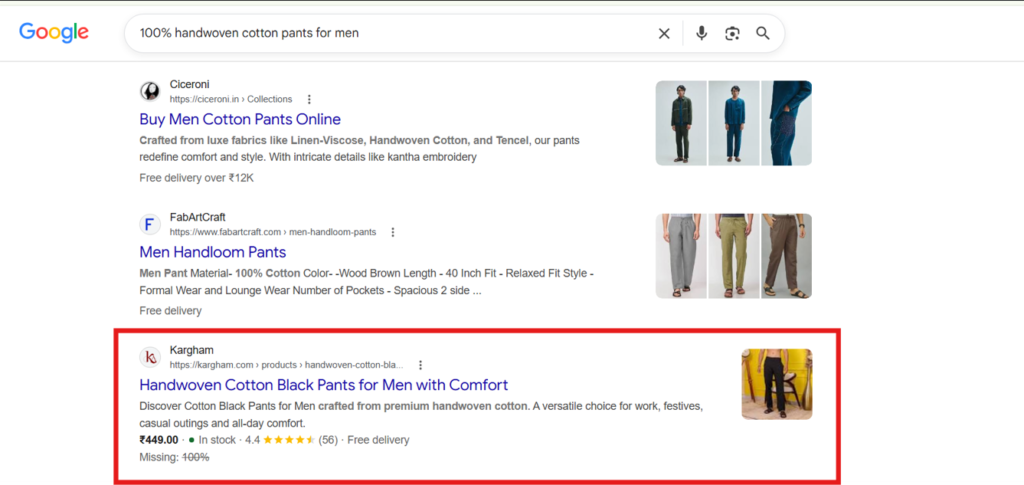Click the FabArtCraft site name
Viewport: 1024px width, 485px height.
click(x=197, y=217)
